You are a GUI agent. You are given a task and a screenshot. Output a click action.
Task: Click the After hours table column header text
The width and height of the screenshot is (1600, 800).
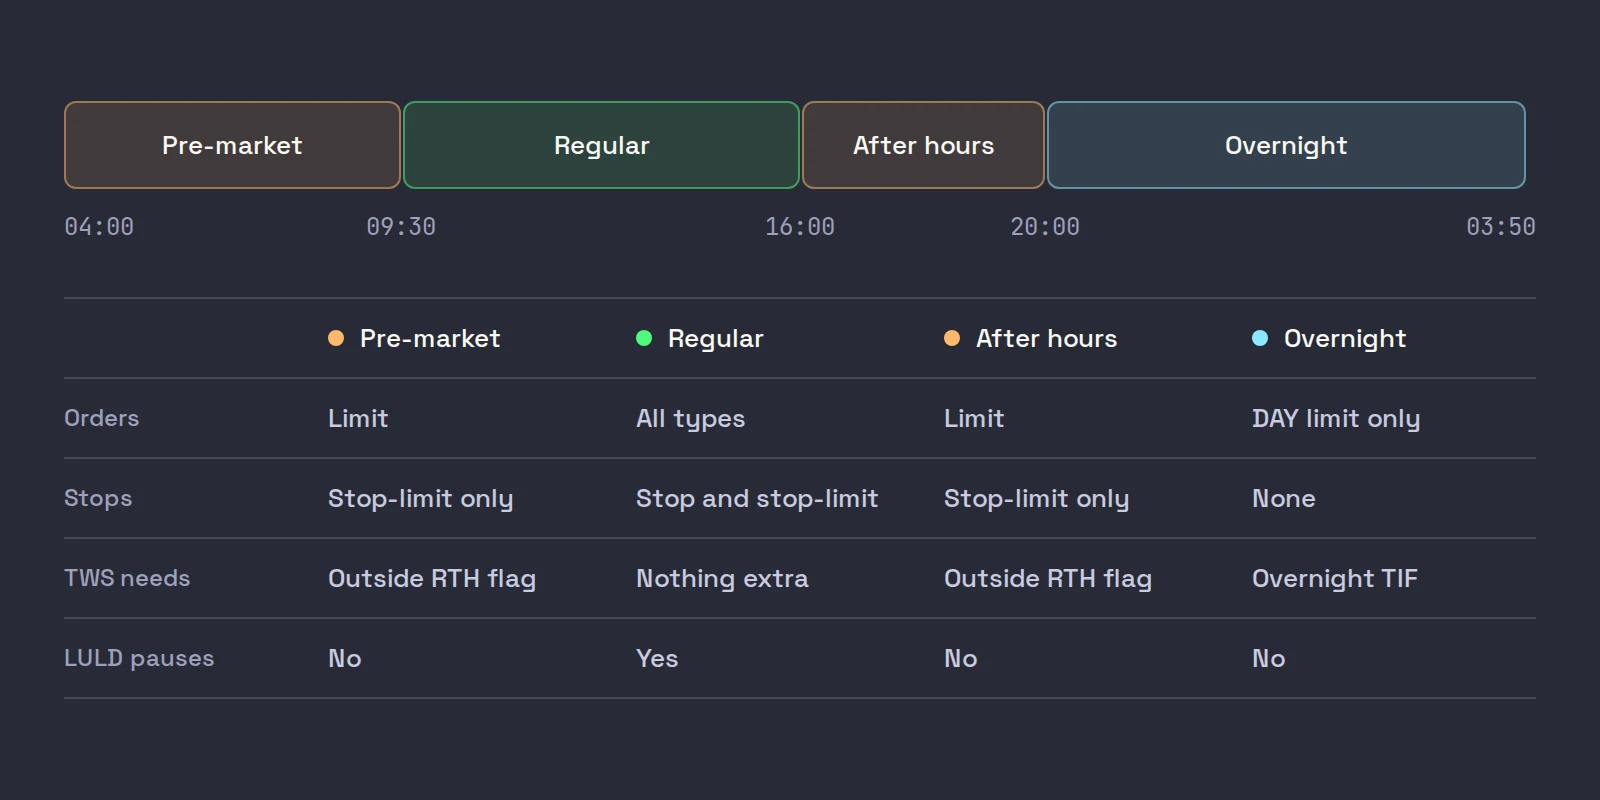[1046, 338]
